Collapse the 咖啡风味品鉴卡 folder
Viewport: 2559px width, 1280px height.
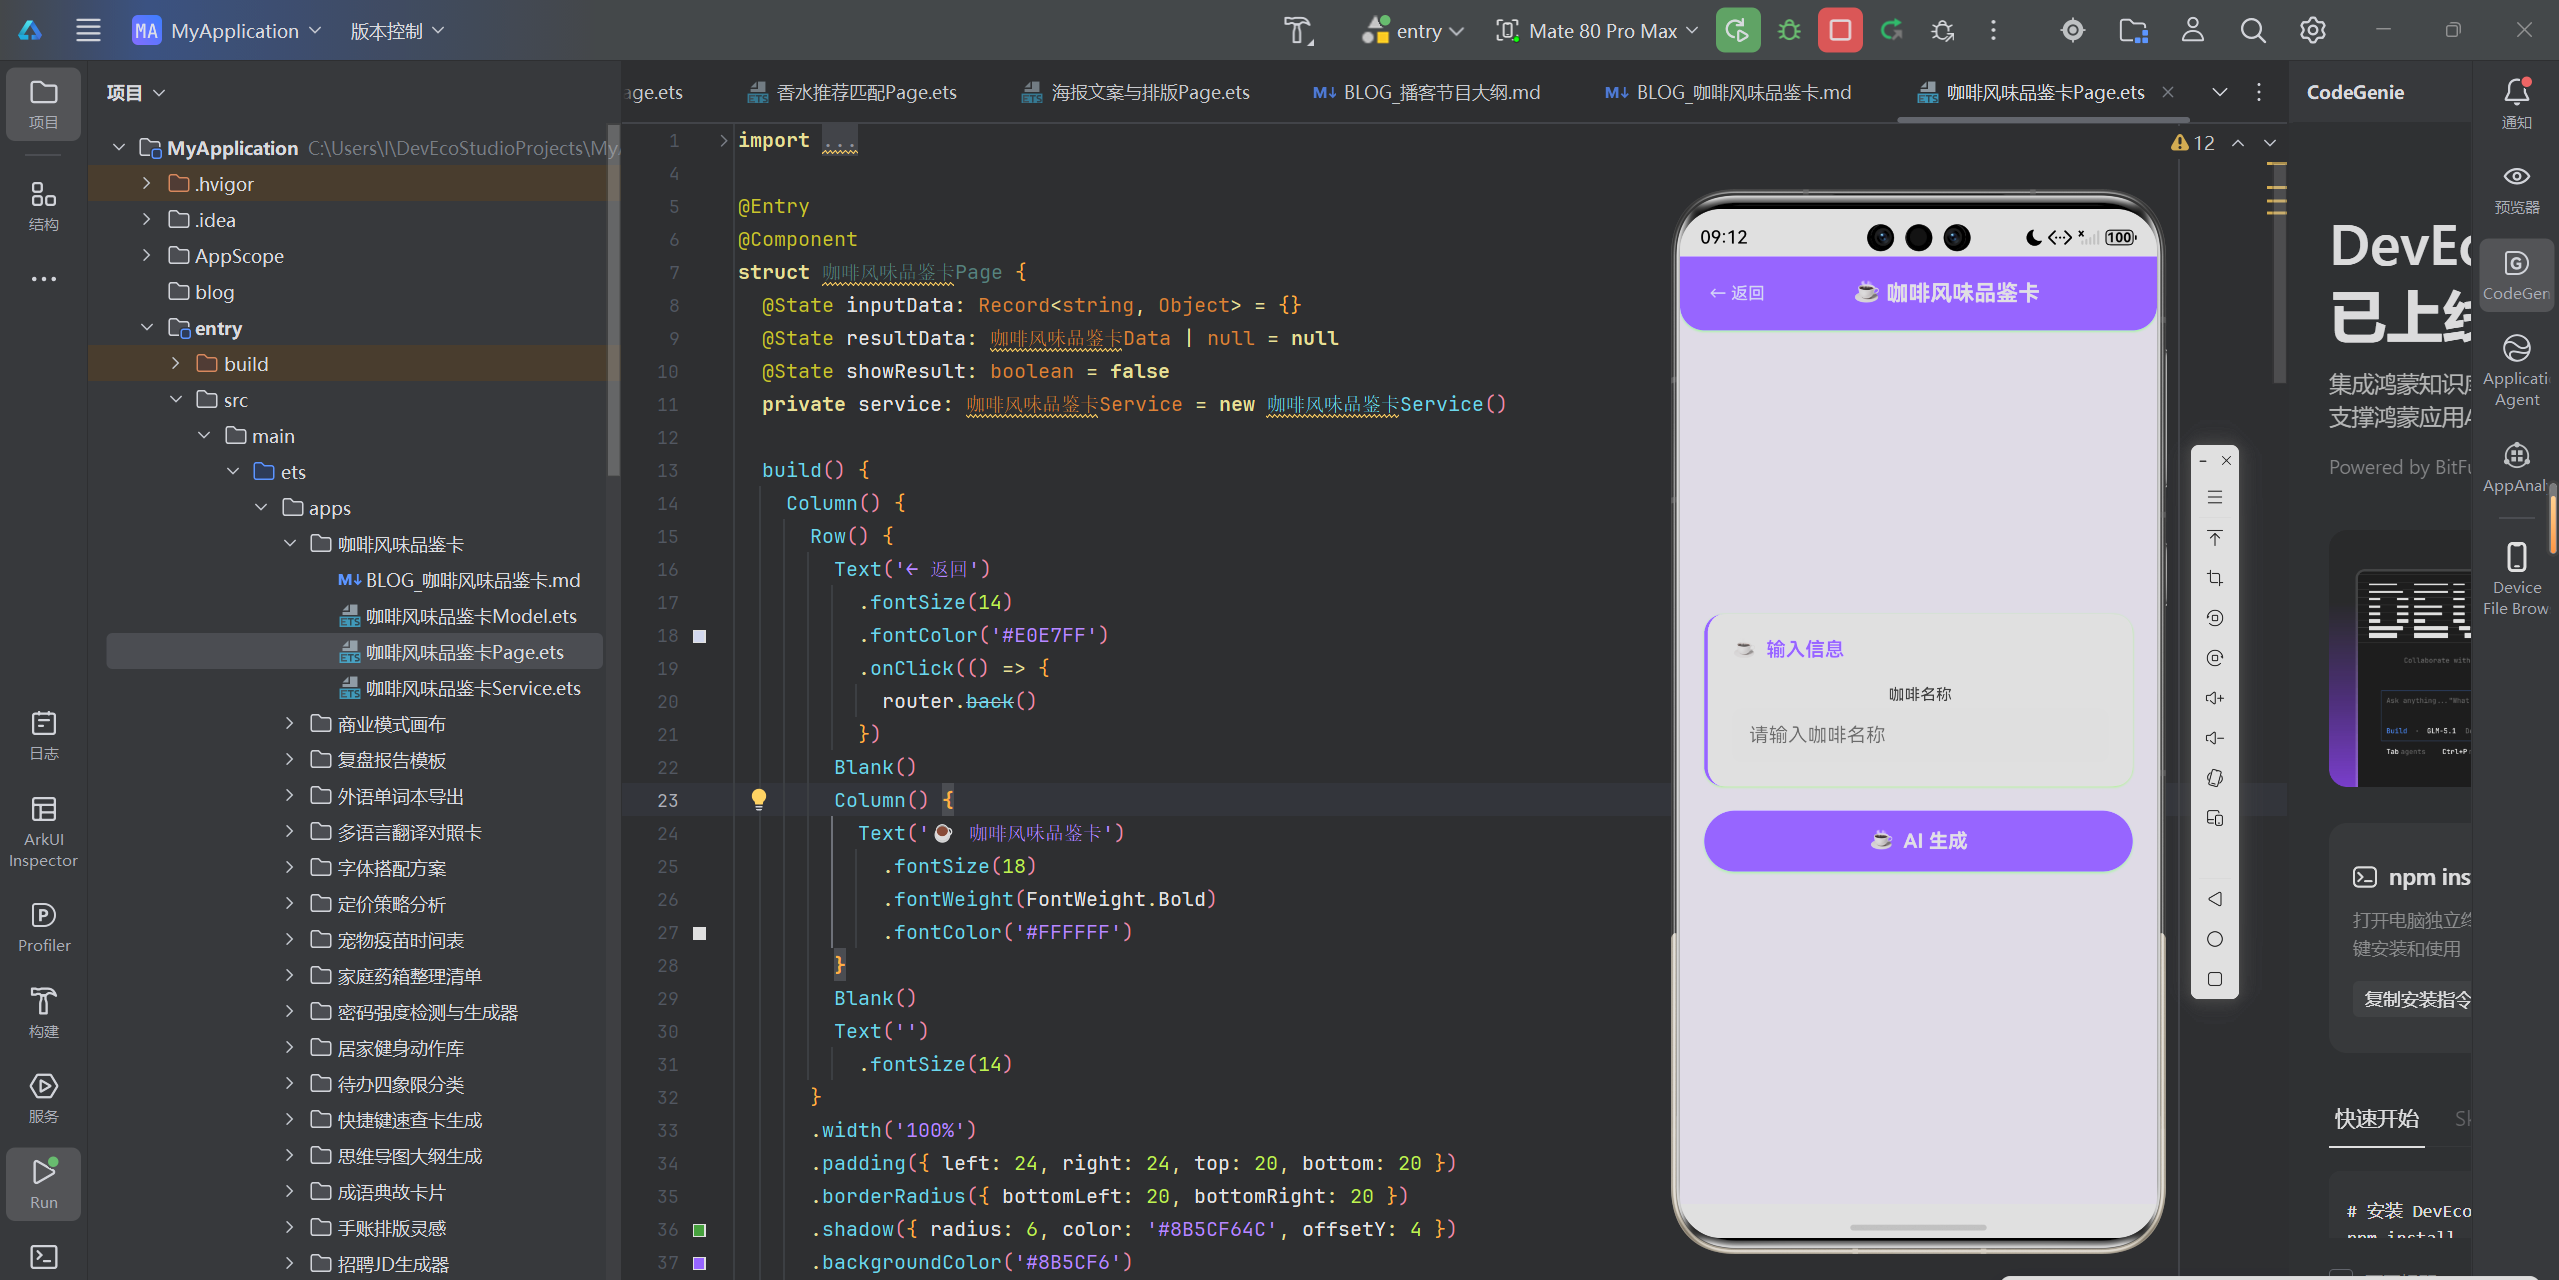pos(290,543)
